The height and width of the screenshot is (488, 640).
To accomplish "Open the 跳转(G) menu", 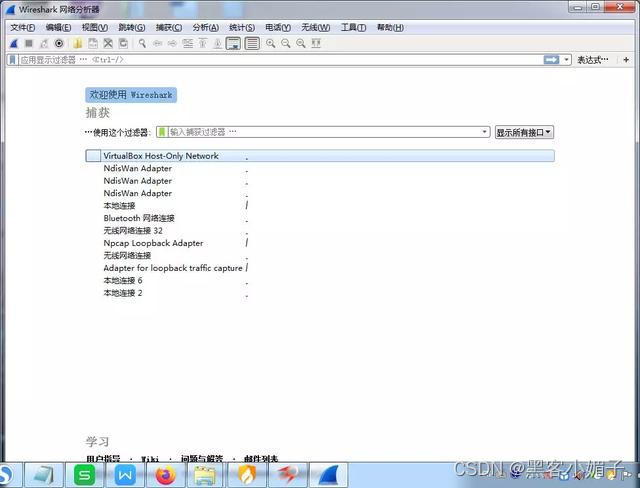I will 131,27.
